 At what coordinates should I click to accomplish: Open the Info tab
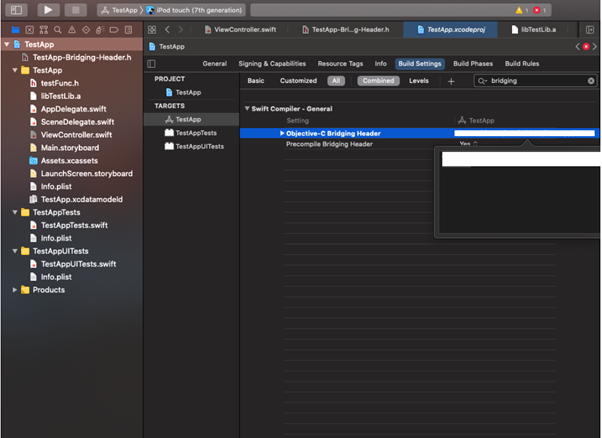tap(380, 64)
